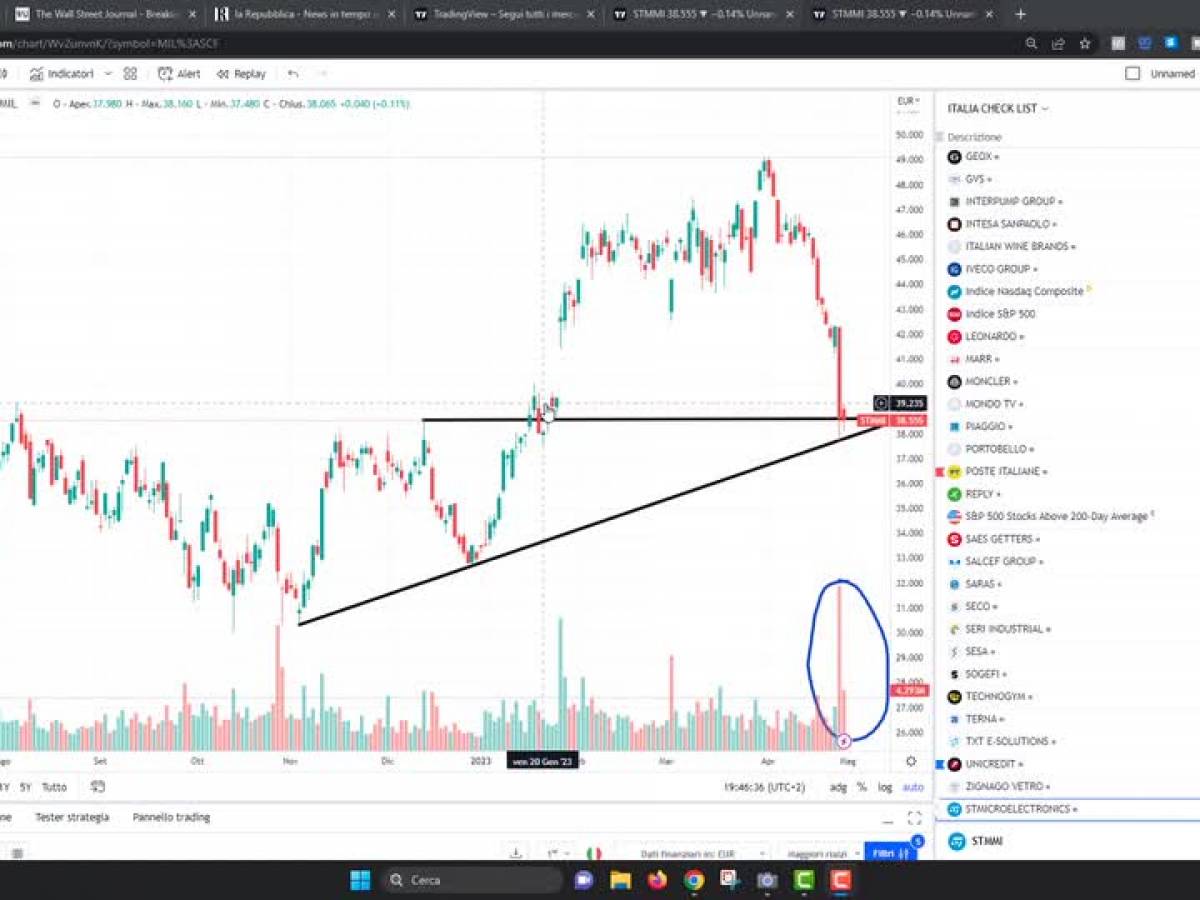The height and width of the screenshot is (900, 1200).
Task: Bookmark this page with the star icon
Action: click(x=1085, y=44)
